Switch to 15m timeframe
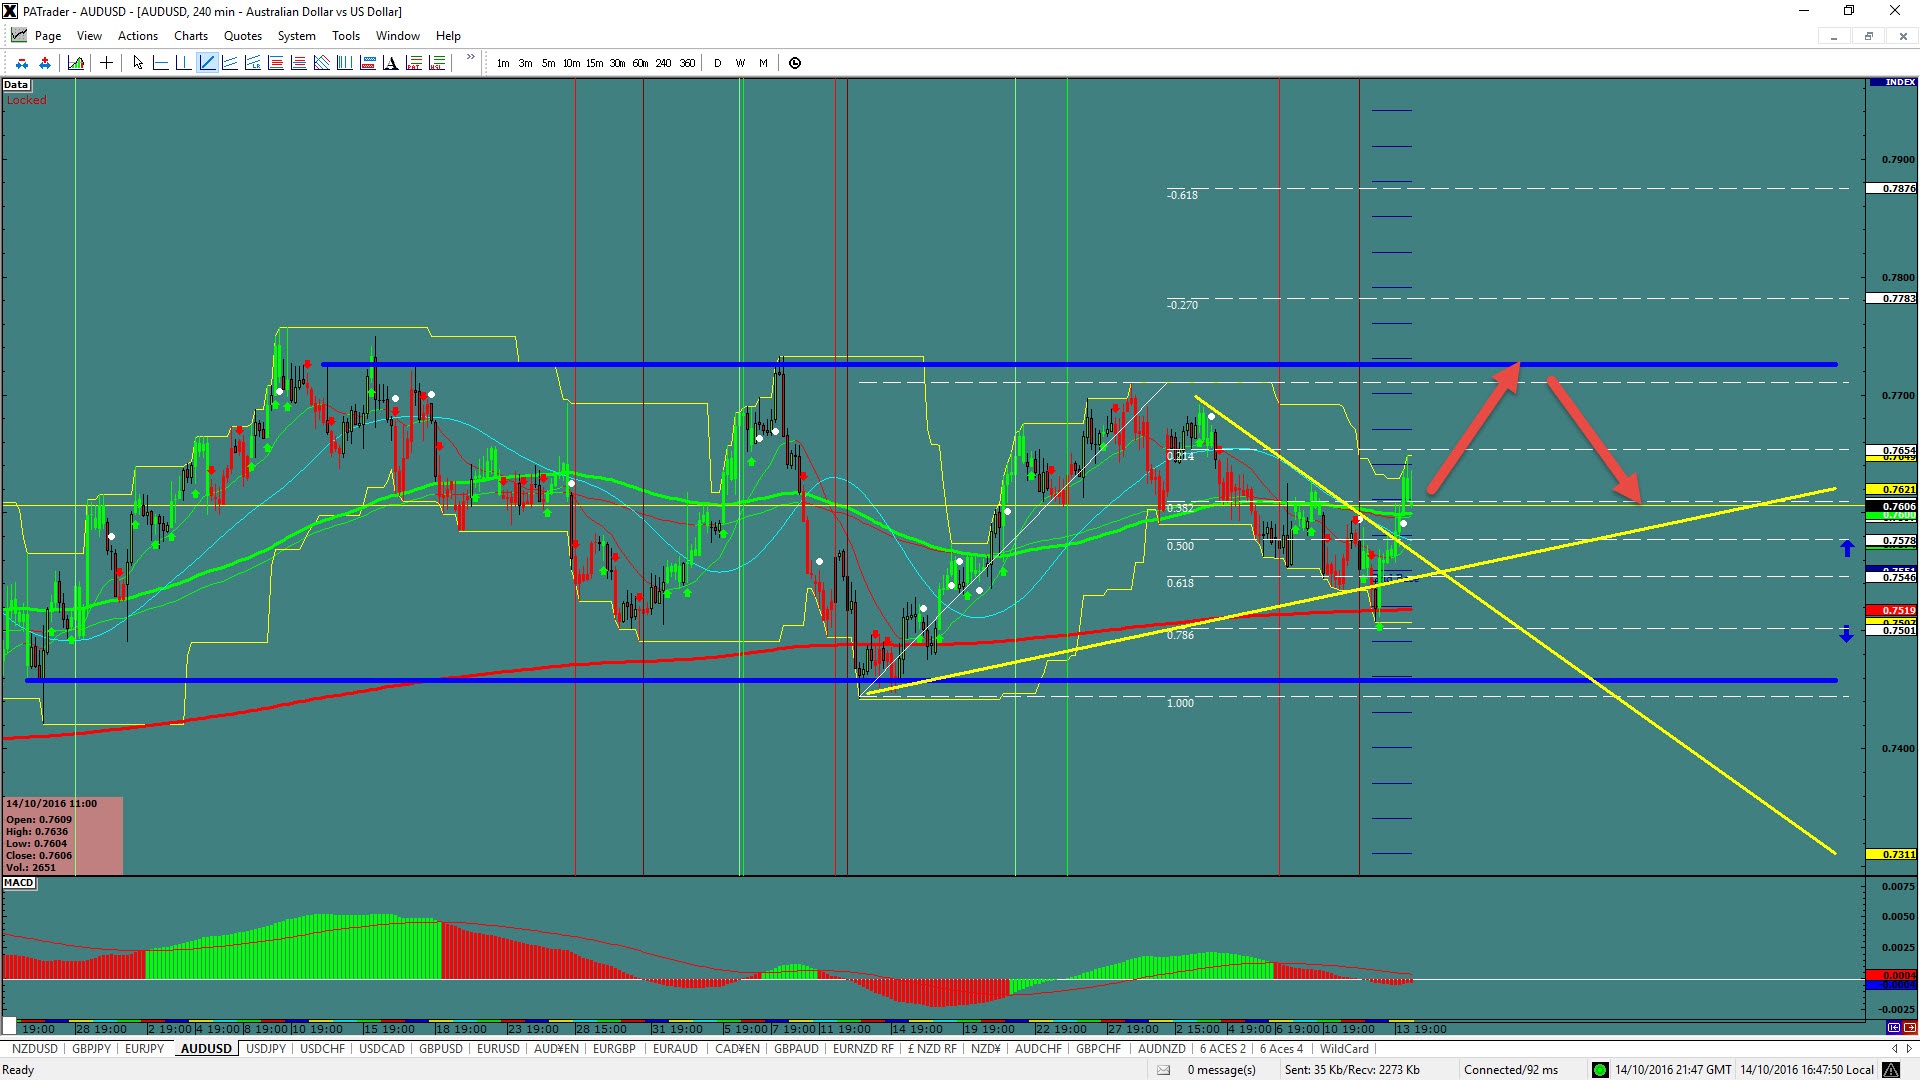Screen dimensions: 1920x1080 coord(594,63)
